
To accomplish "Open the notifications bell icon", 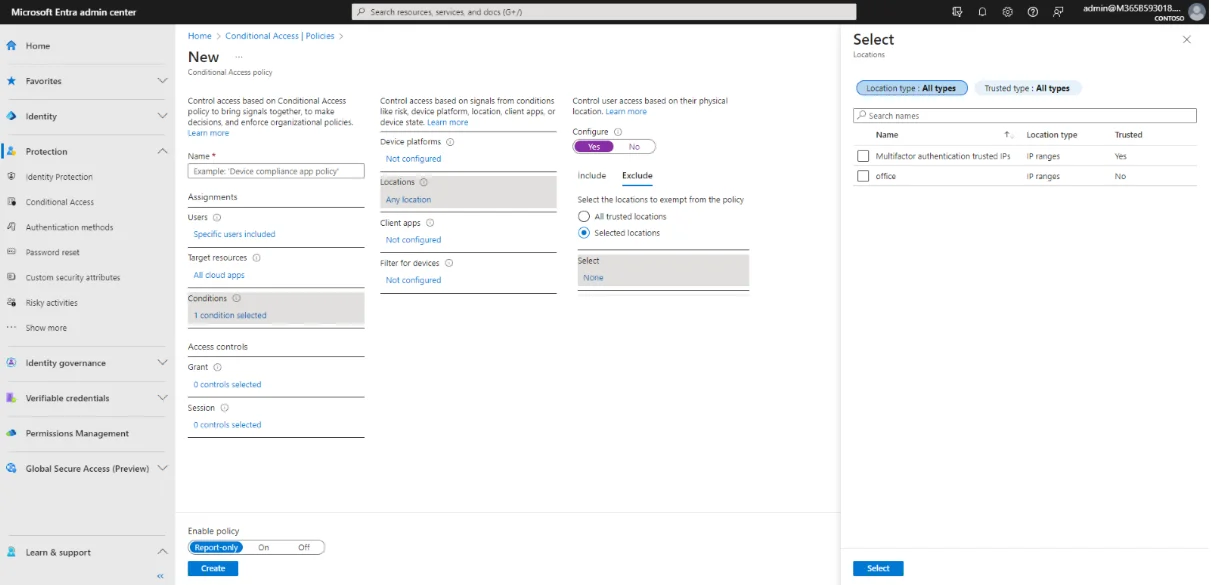I will coord(982,12).
